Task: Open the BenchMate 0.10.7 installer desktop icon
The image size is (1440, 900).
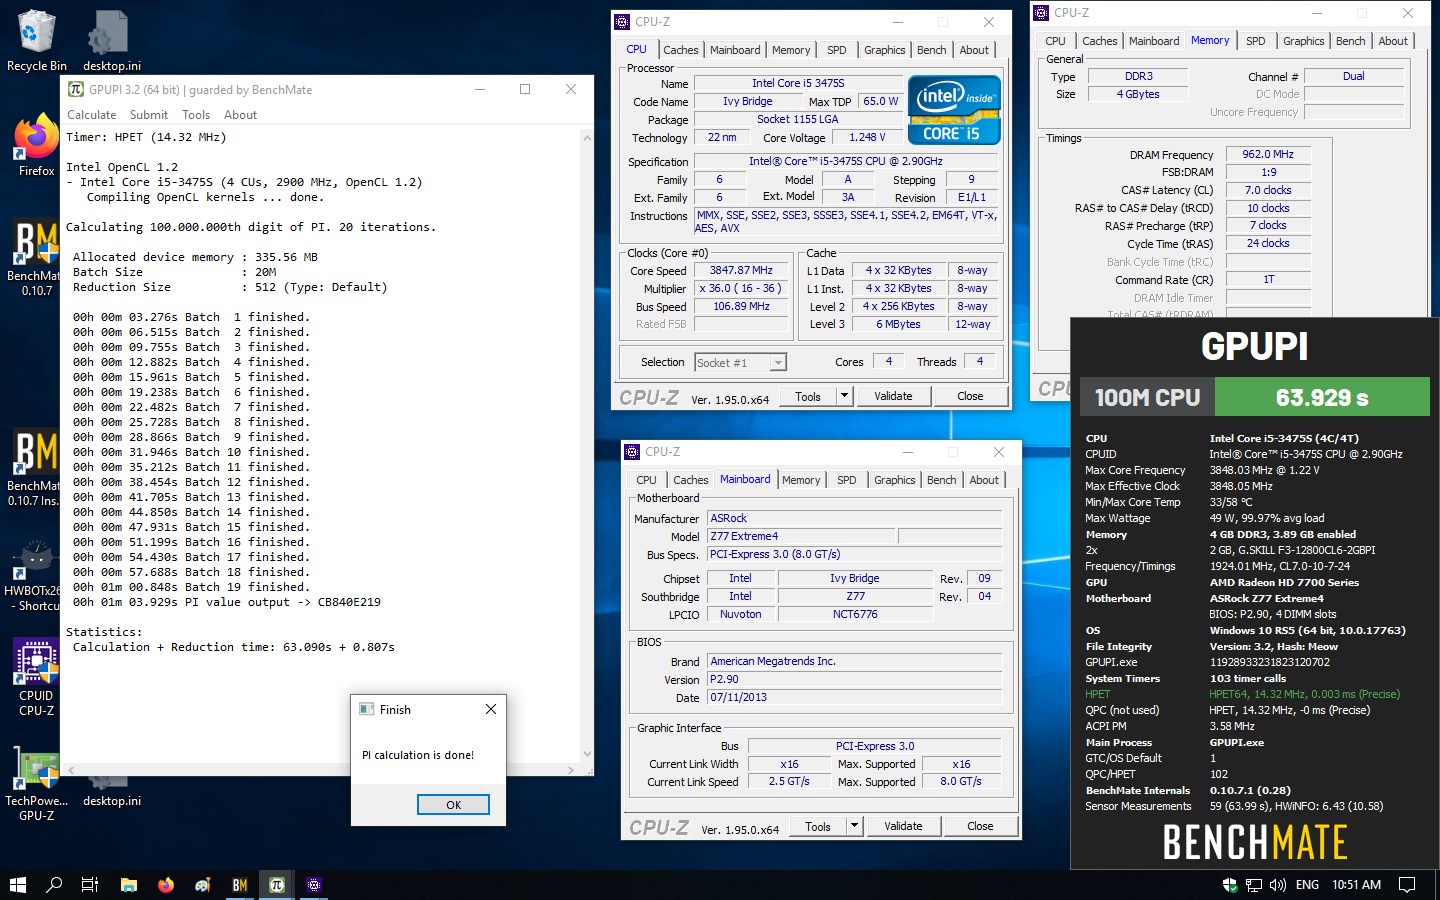Action: pos(36,468)
